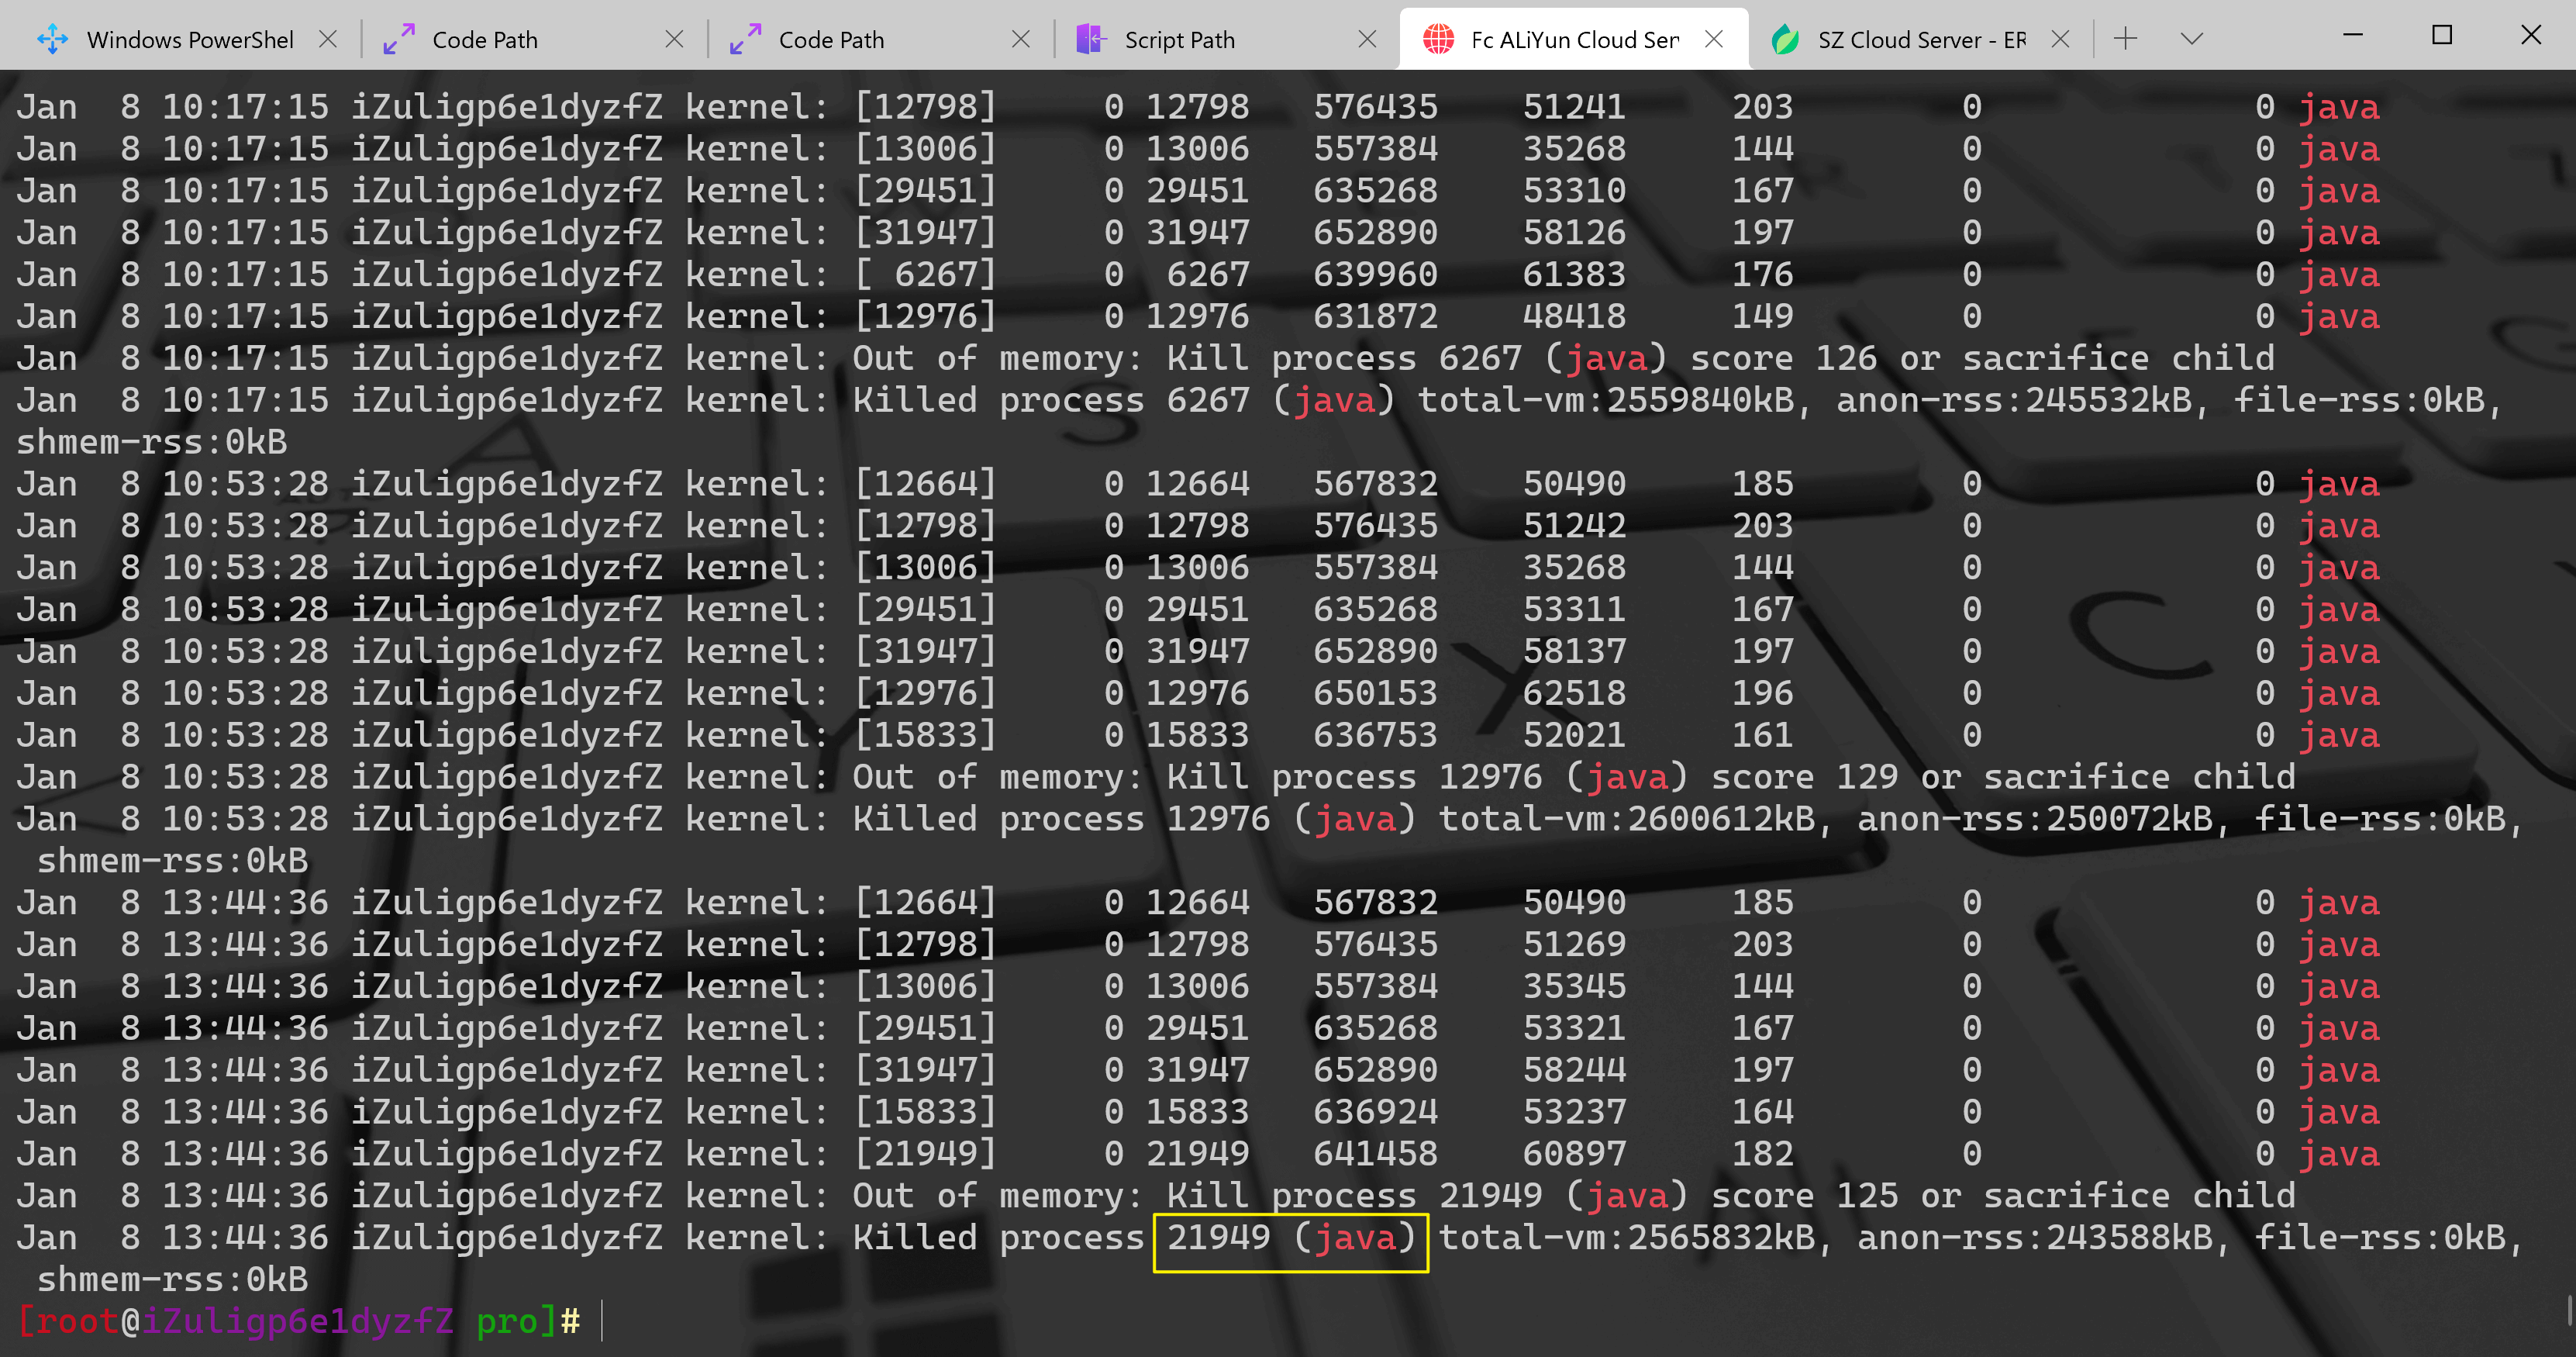Expand the new tab profile dropdown chevron

coord(2191,39)
